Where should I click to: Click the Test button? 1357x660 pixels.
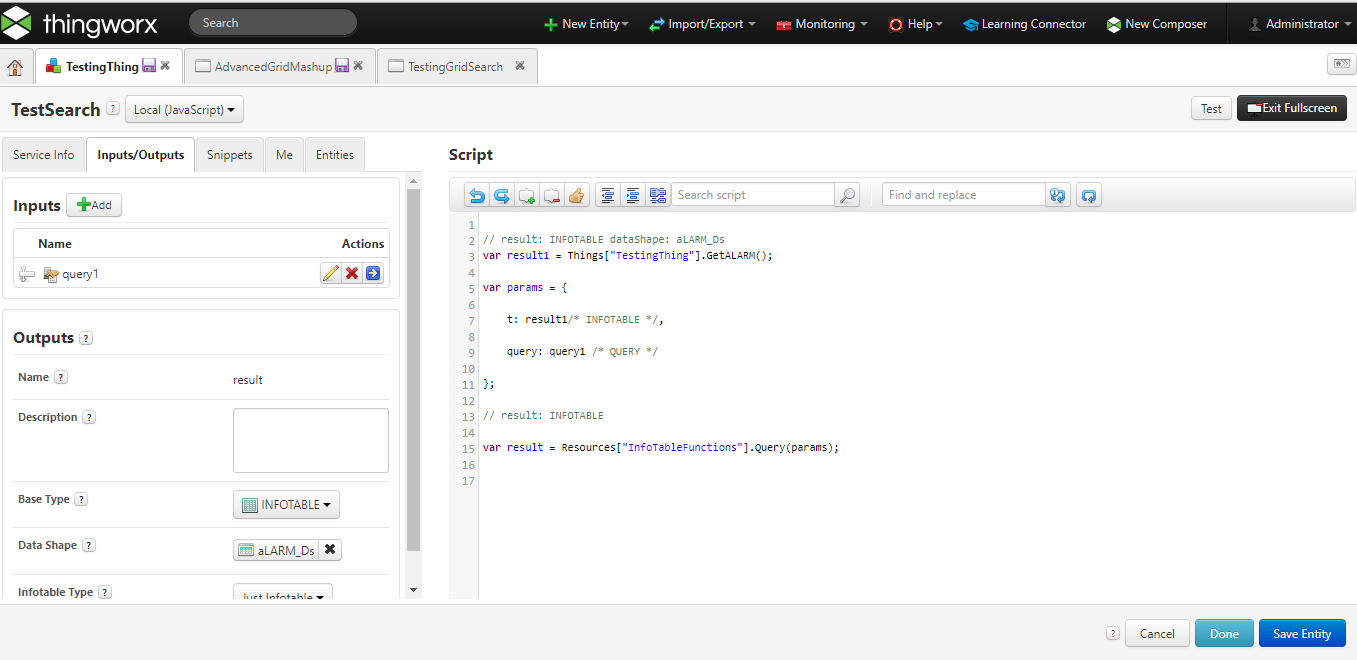coord(1211,108)
